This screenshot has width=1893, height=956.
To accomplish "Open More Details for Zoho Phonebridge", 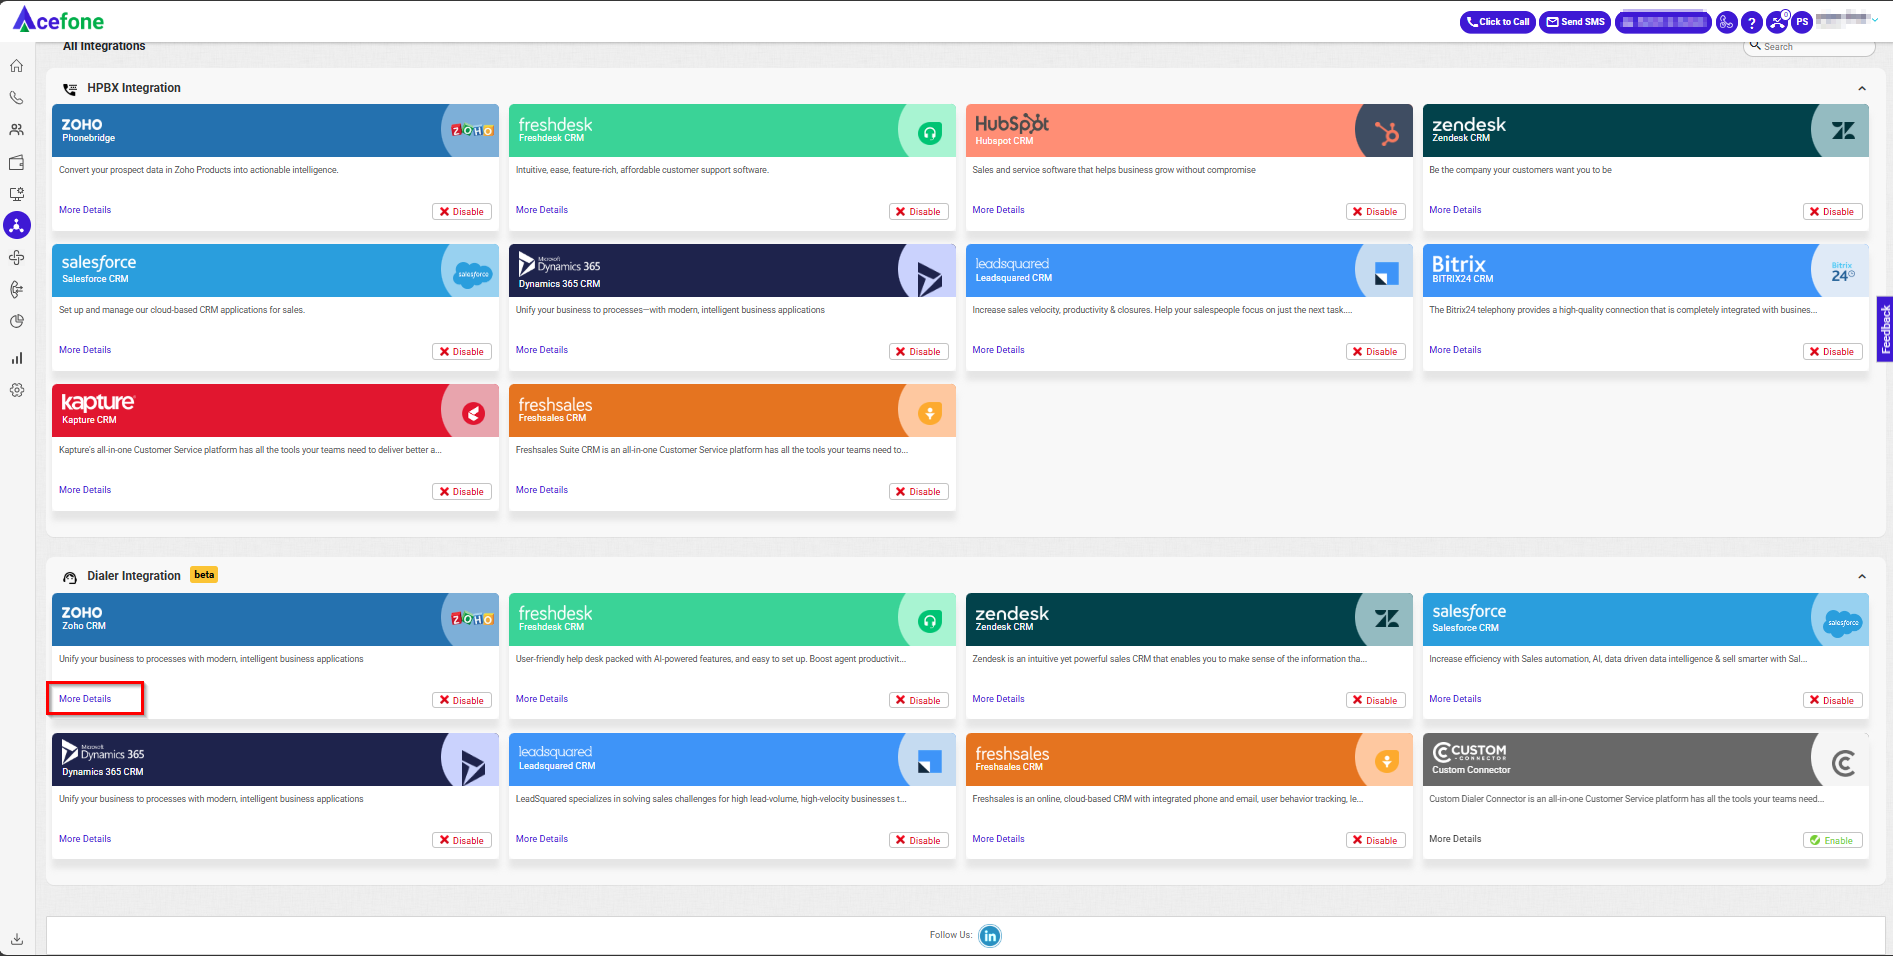I will [85, 210].
